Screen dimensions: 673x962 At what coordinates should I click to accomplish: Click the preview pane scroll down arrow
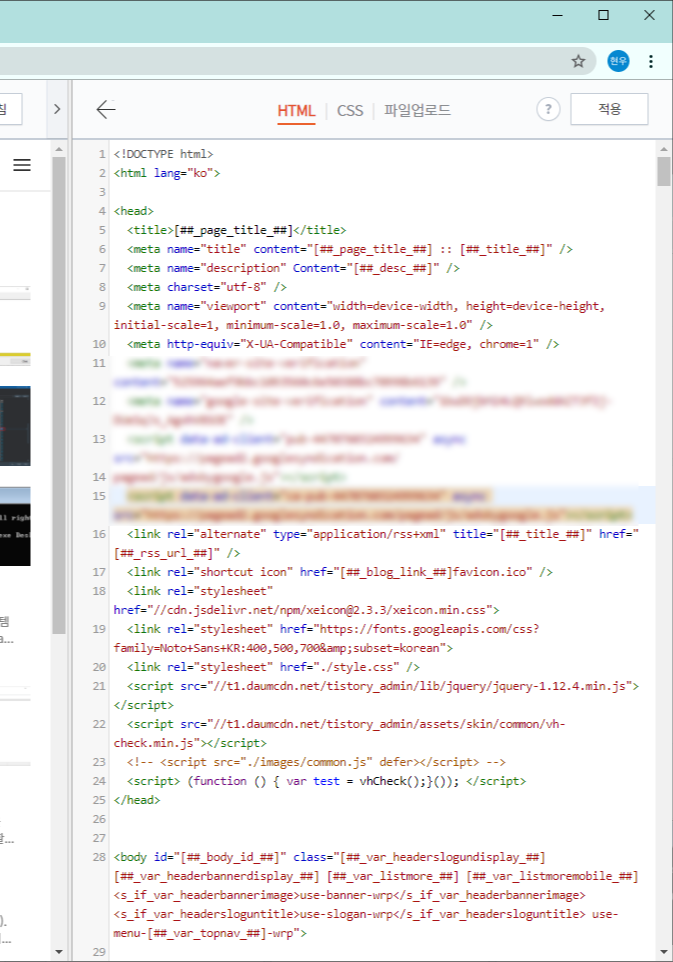pyautogui.click(x=58, y=952)
